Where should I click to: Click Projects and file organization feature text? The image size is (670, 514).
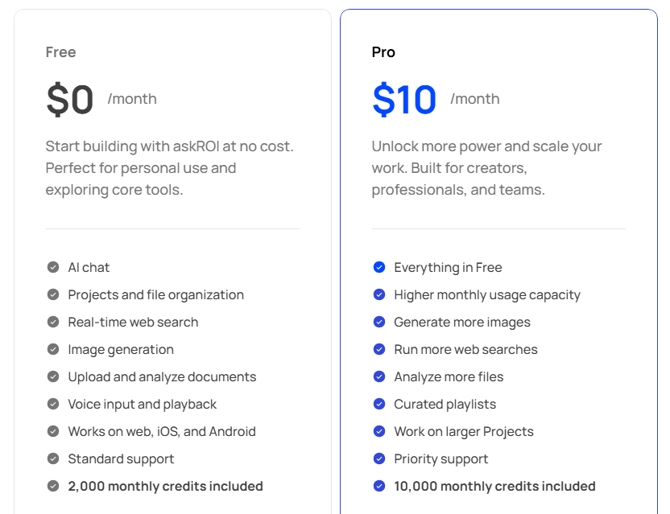click(156, 295)
